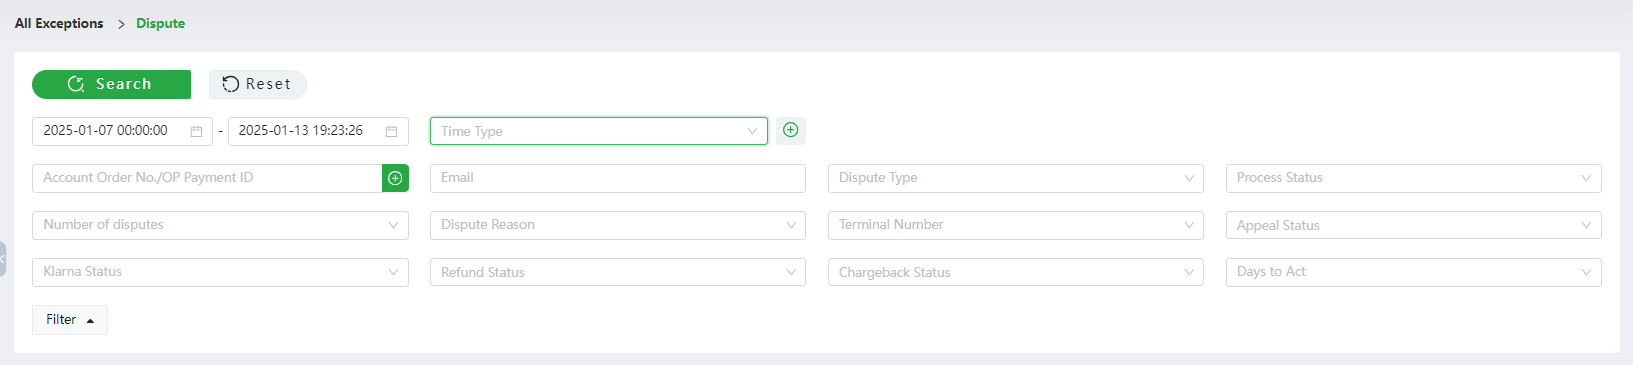This screenshot has width=1633, height=365.
Task: Expand the Dispute Type dropdown
Action: (1016, 178)
